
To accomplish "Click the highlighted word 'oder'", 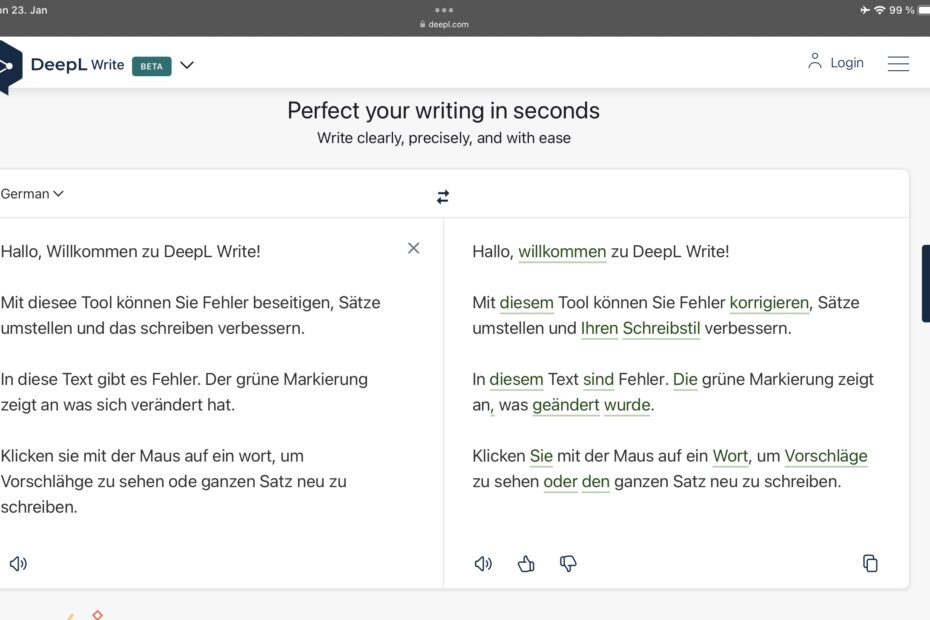I will point(560,481).
